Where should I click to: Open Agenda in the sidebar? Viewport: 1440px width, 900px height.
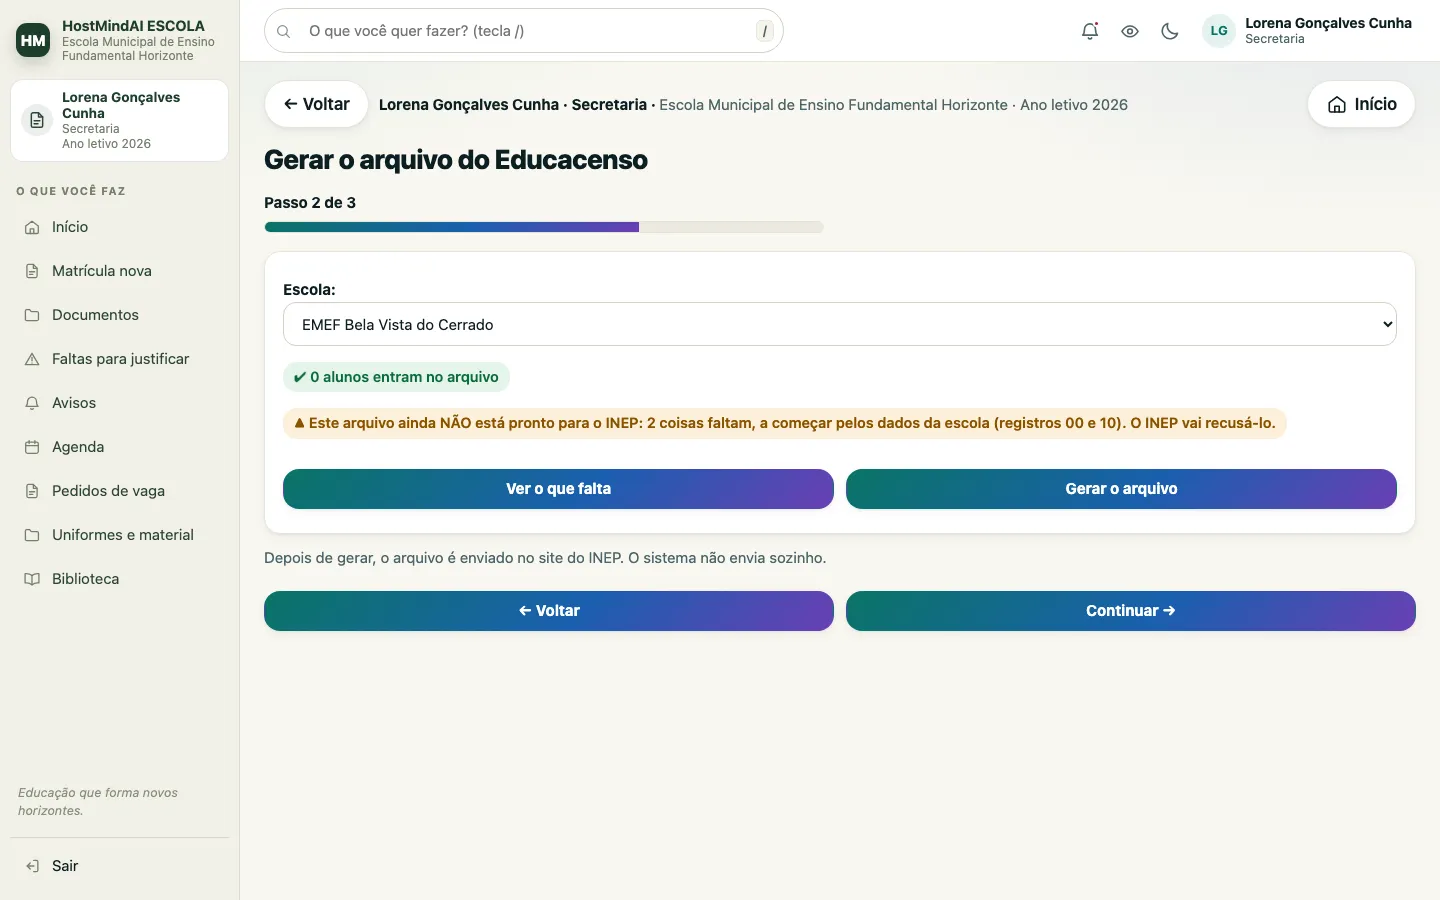[120, 447]
